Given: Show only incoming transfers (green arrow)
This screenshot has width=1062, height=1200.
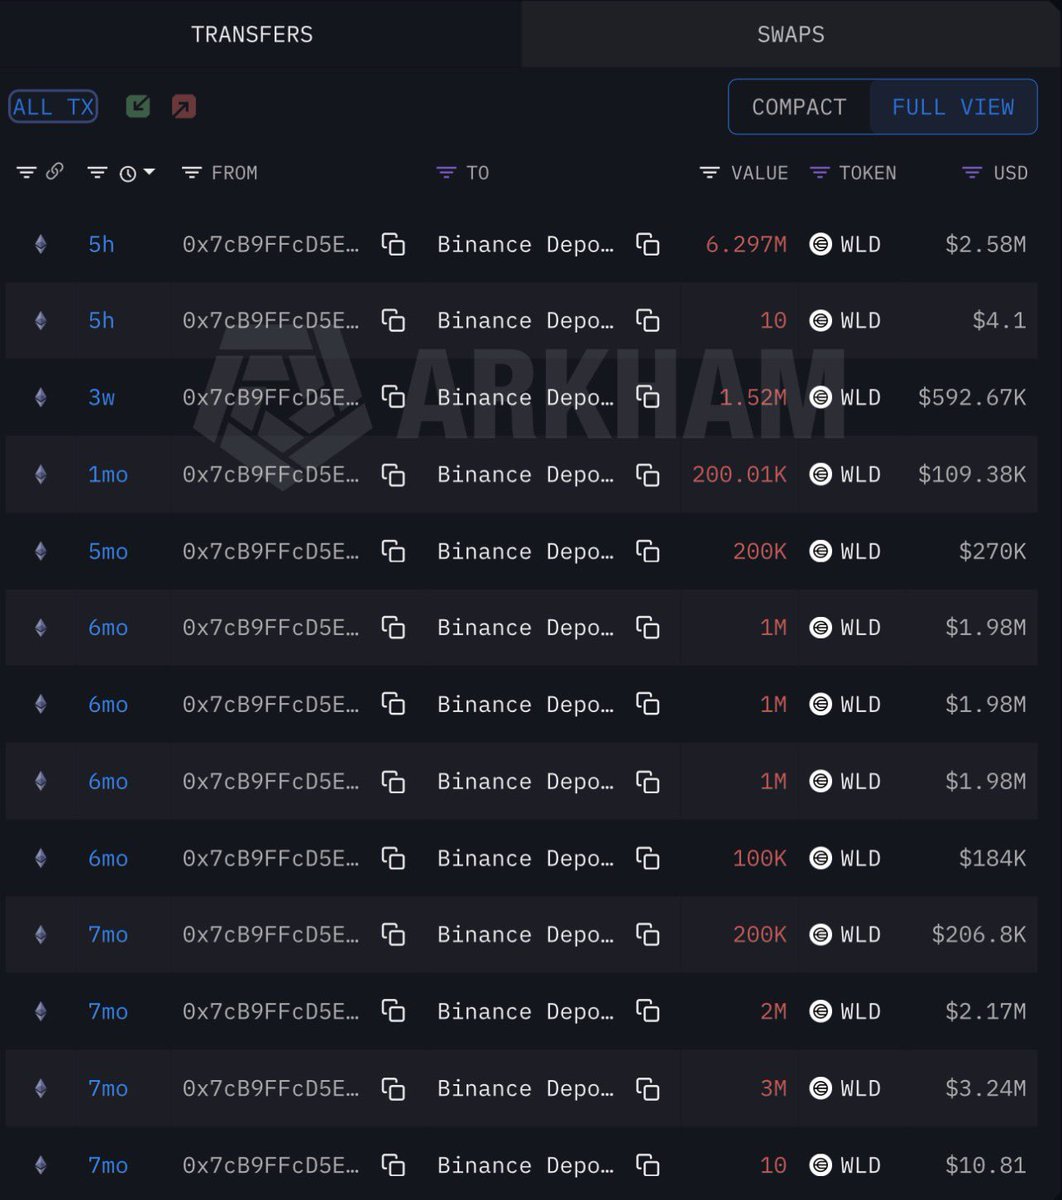Looking at the screenshot, I should [x=138, y=106].
